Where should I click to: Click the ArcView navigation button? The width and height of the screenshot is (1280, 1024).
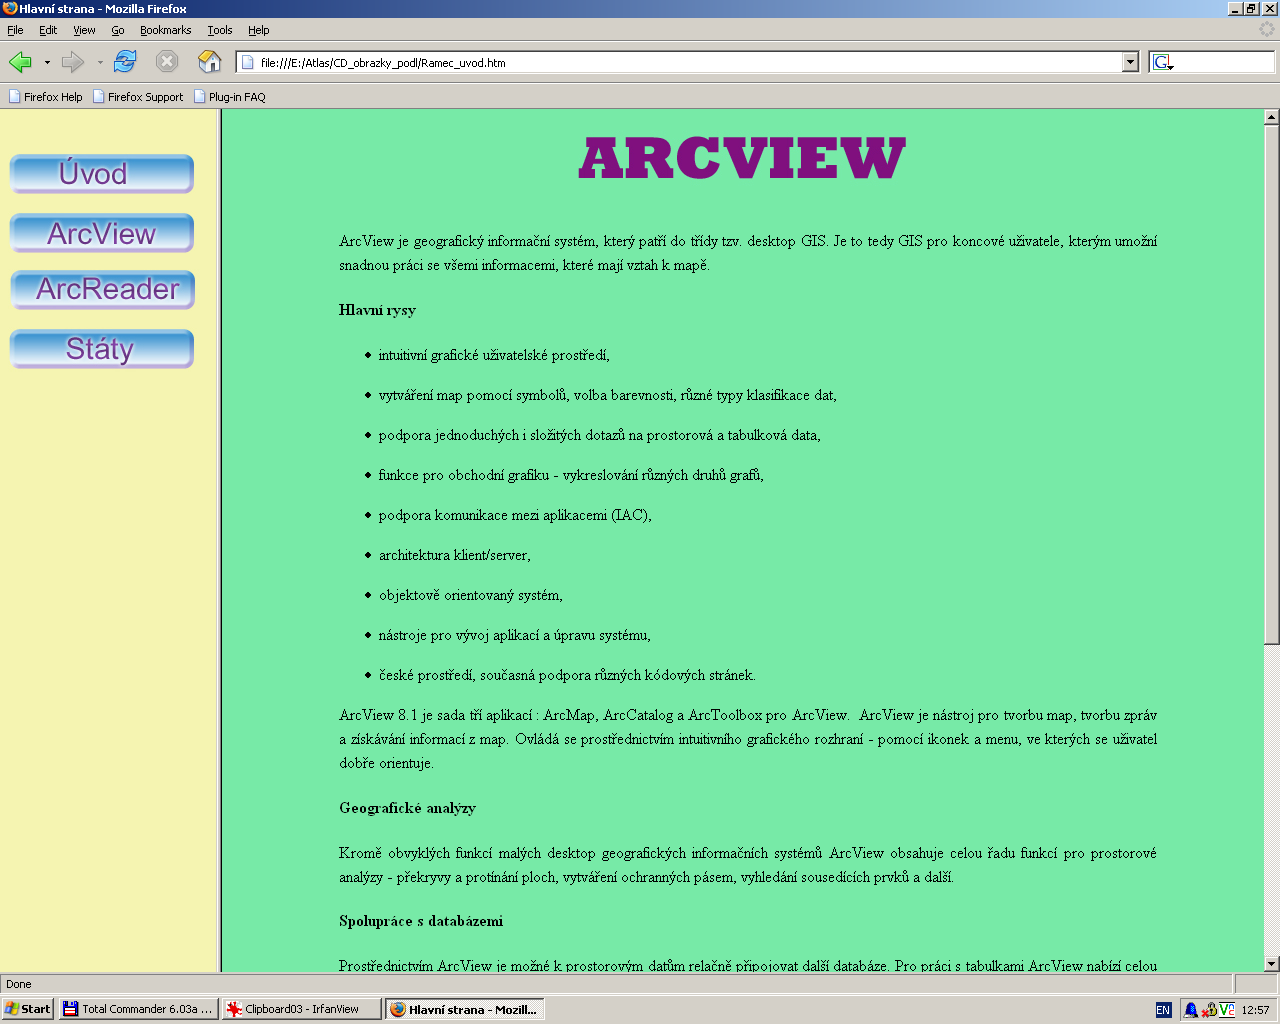click(x=101, y=233)
